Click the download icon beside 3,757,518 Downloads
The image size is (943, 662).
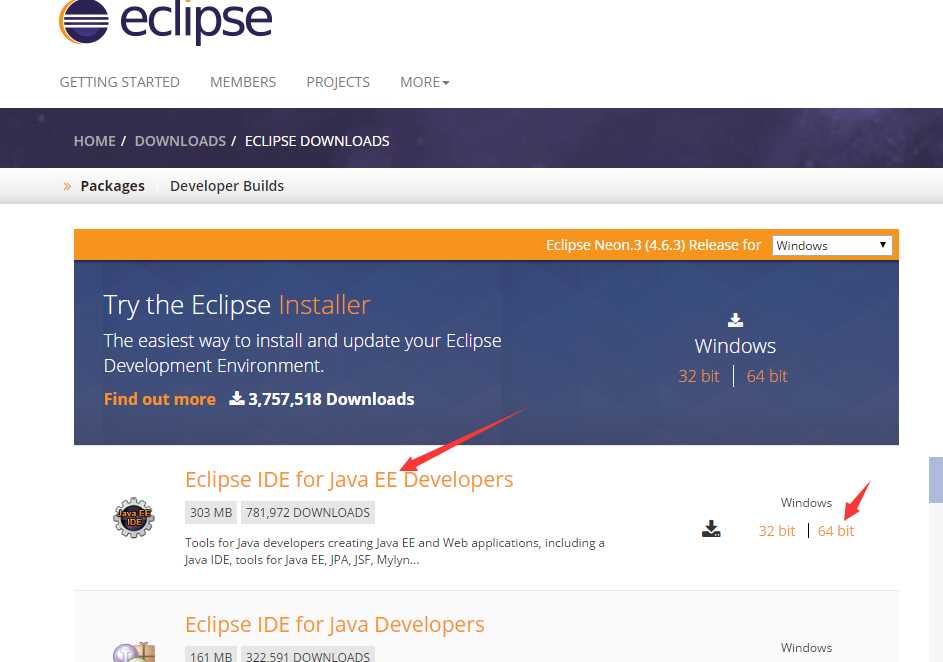tap(236, 398)
